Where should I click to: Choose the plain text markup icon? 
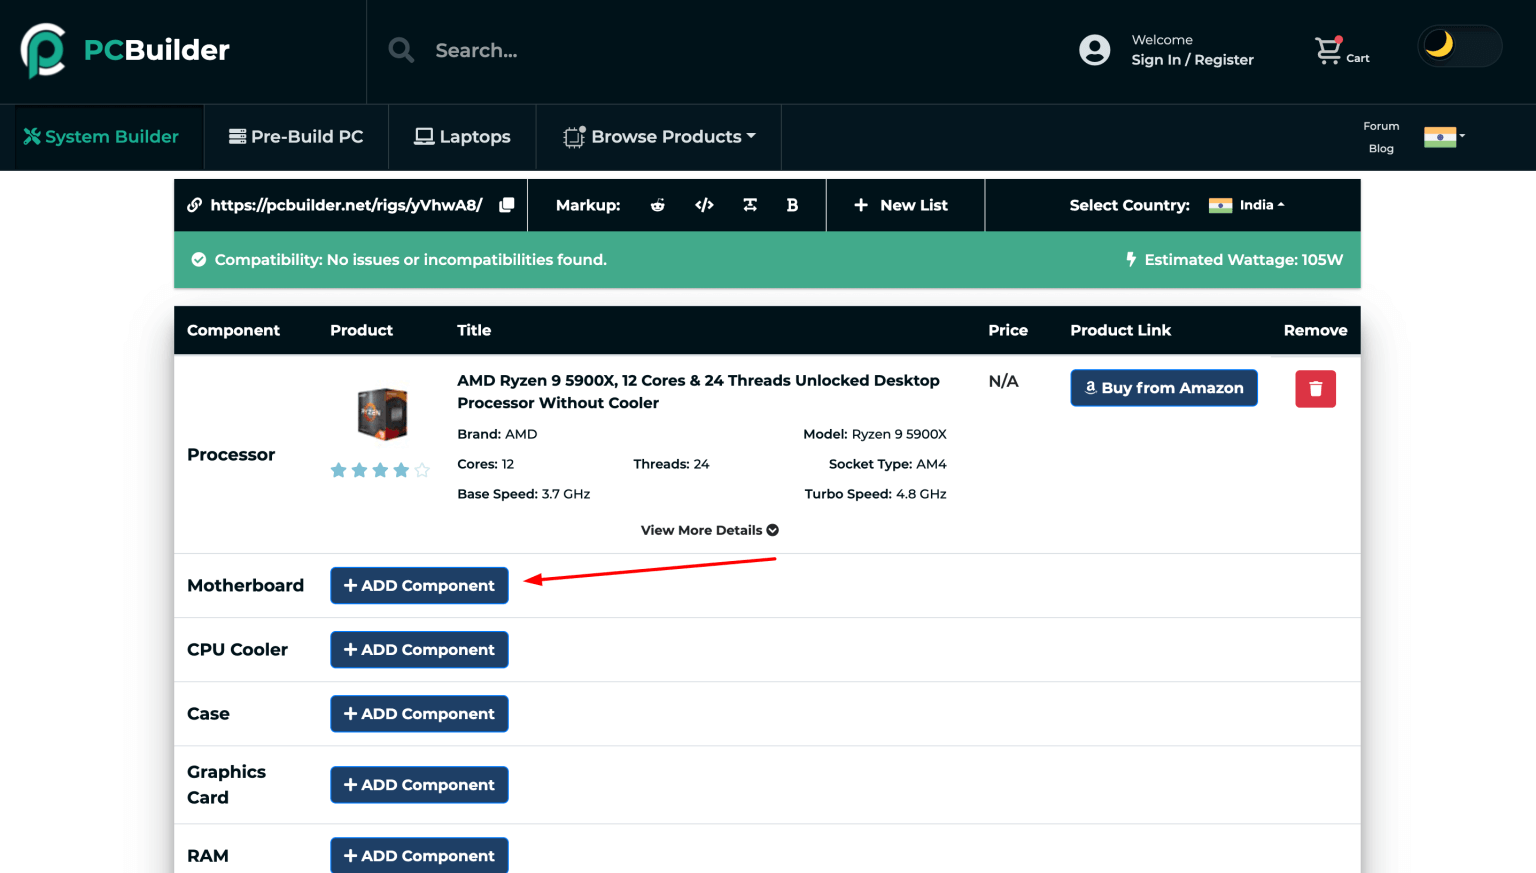click(x=750, y=205)
